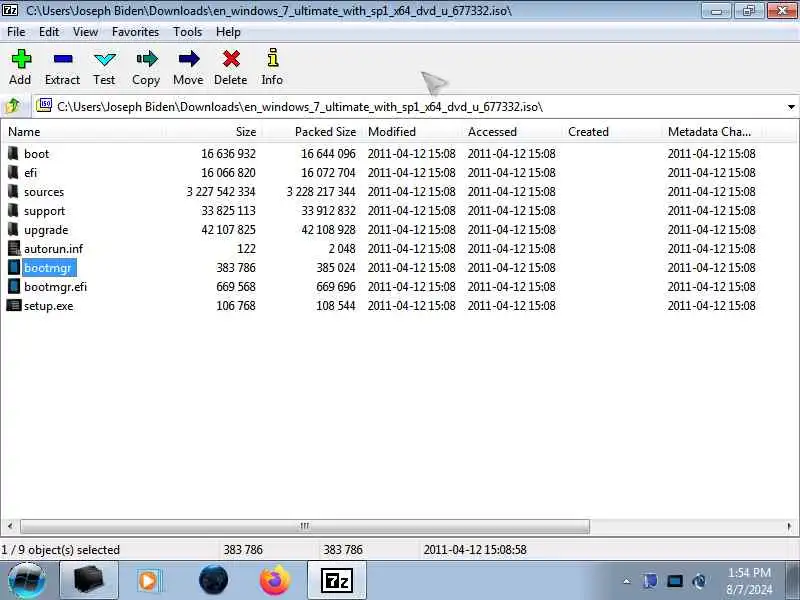
Task: Click the Add toolbar icon
Action: click(21, 59)
